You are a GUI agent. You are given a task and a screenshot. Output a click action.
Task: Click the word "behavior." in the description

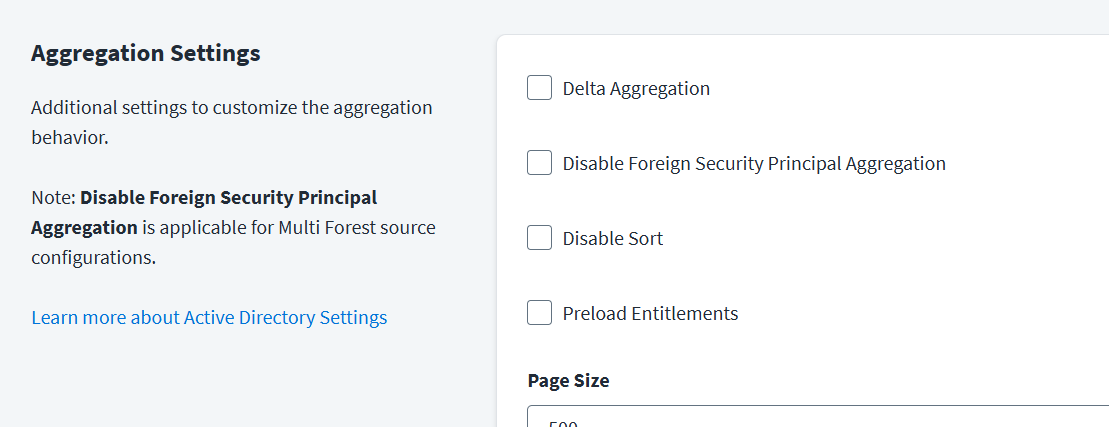click(69, 137)
